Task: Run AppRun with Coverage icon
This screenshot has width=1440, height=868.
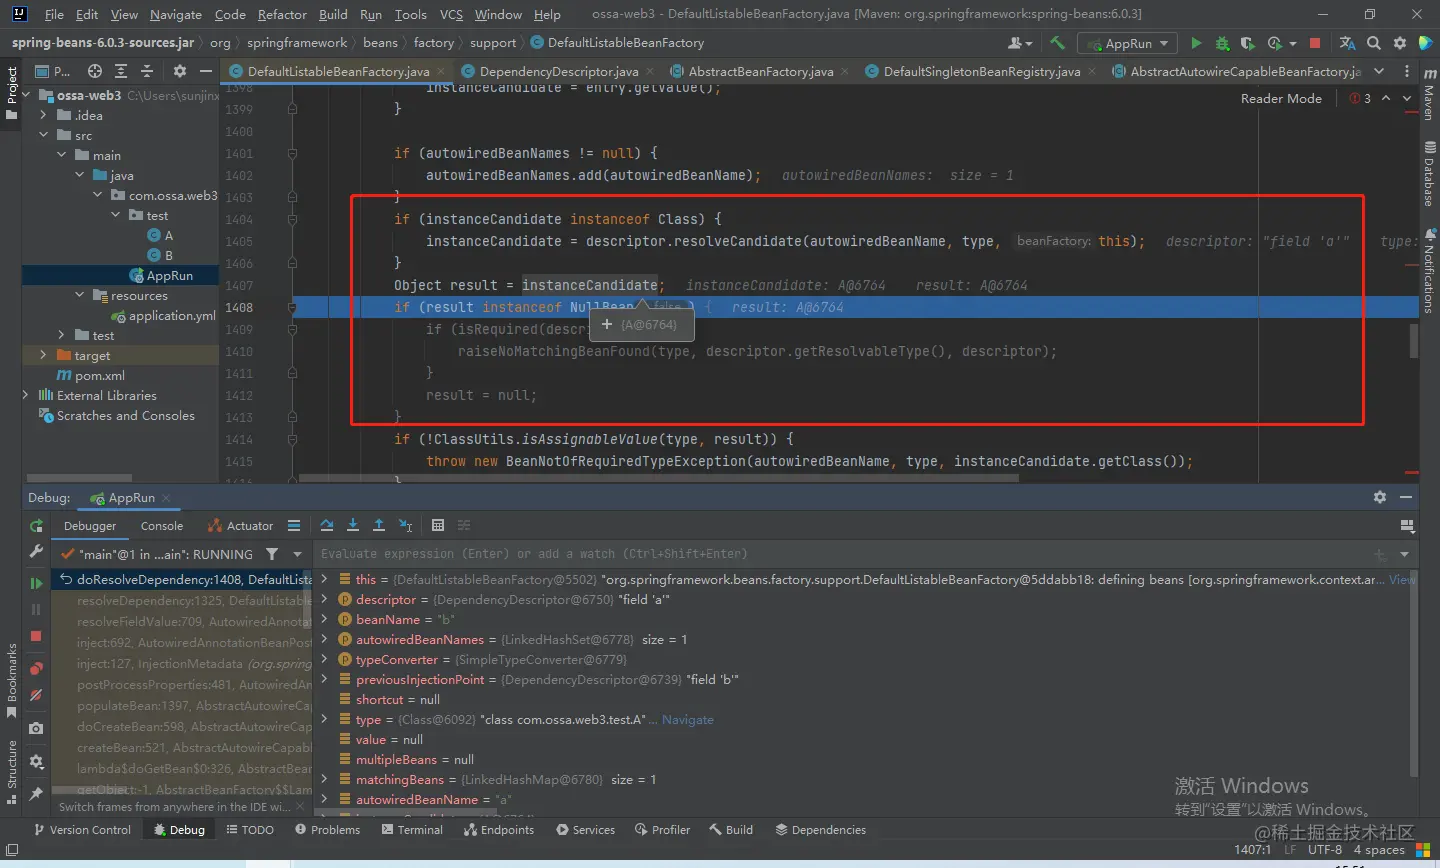Action: pos(1247,43)
